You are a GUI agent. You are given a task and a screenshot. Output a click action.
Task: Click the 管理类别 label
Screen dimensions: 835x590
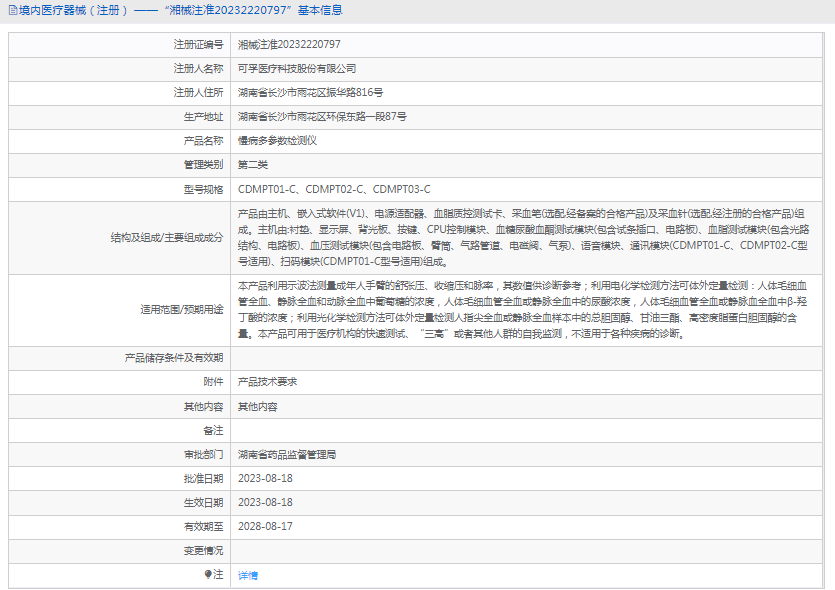pos(203,165)
